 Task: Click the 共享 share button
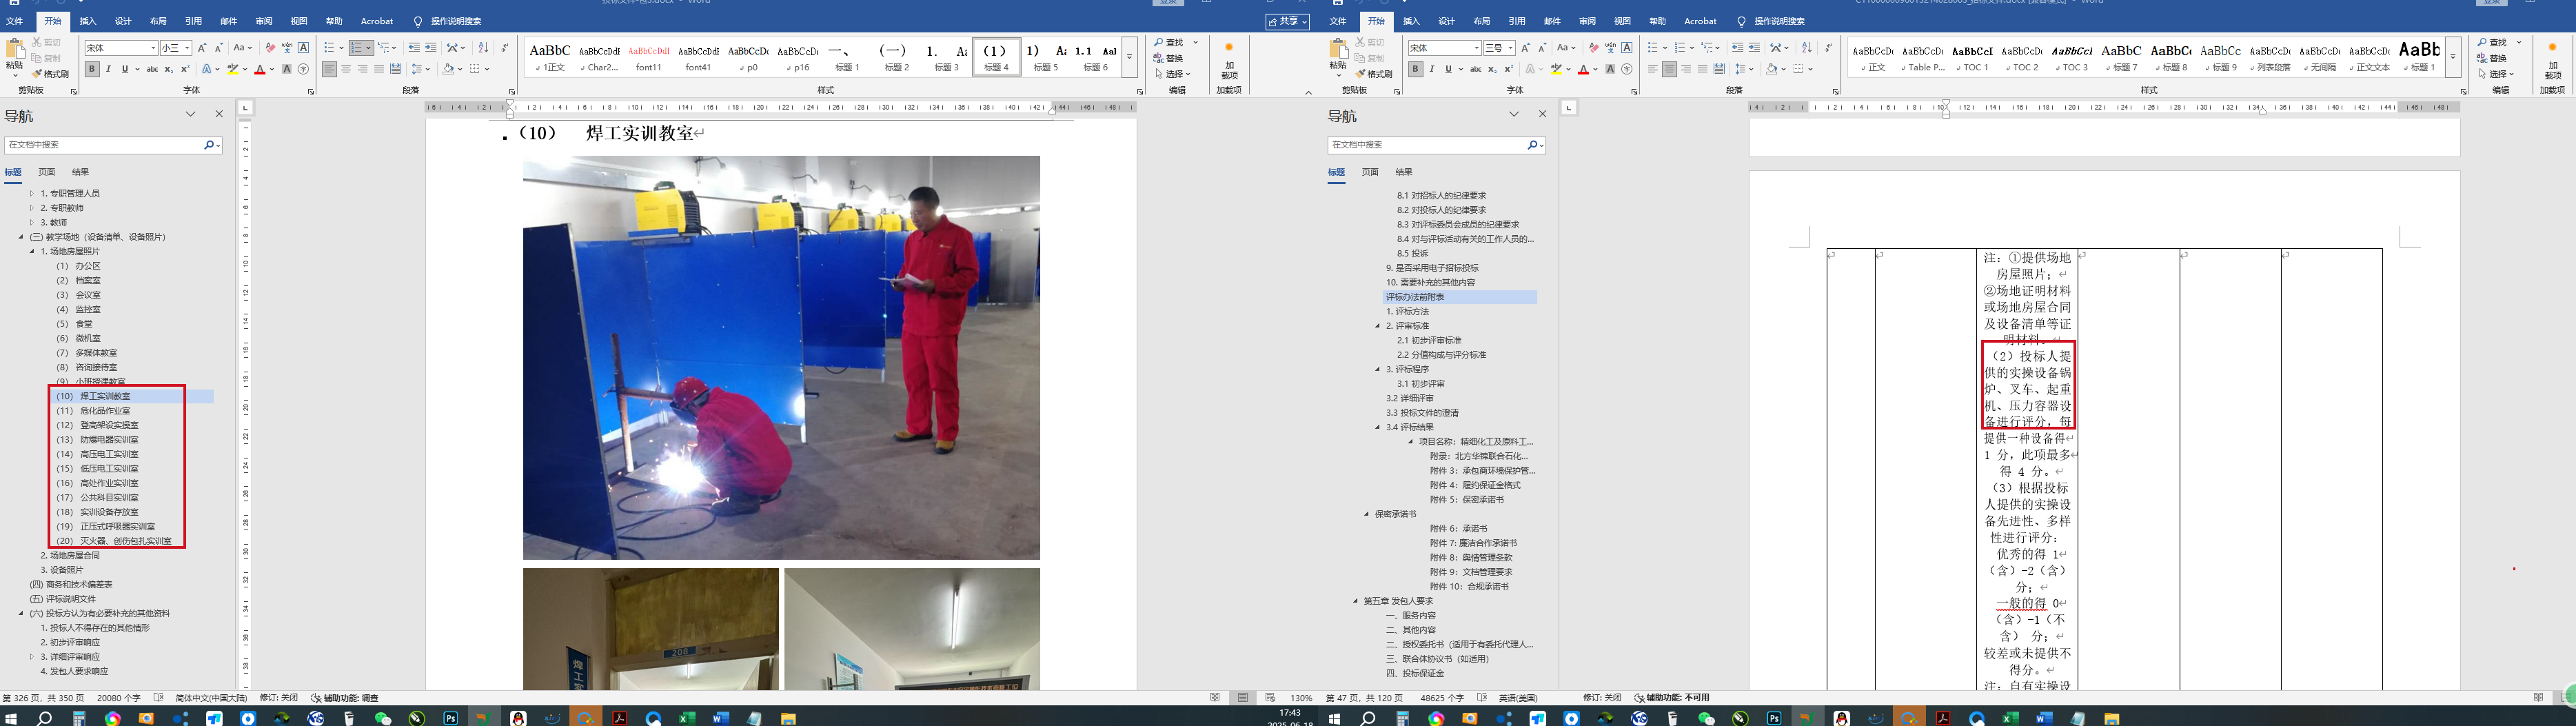[x=1287, y=21]
